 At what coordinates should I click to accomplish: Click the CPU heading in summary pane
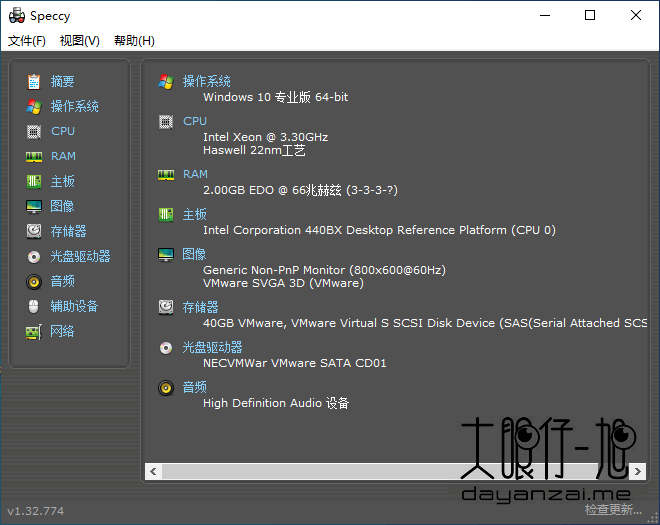click(x=195, y=121)
